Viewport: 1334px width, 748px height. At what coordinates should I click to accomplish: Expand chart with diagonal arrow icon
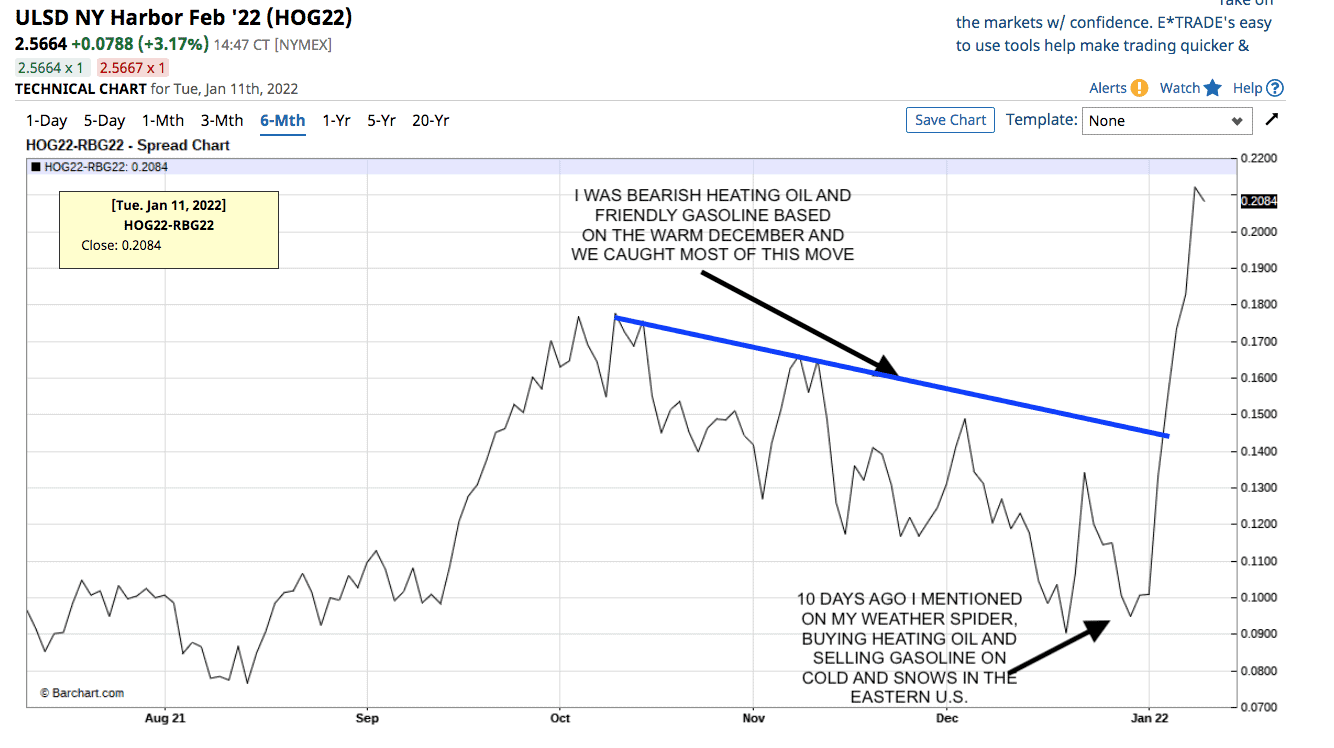(x=1272, y=120)
